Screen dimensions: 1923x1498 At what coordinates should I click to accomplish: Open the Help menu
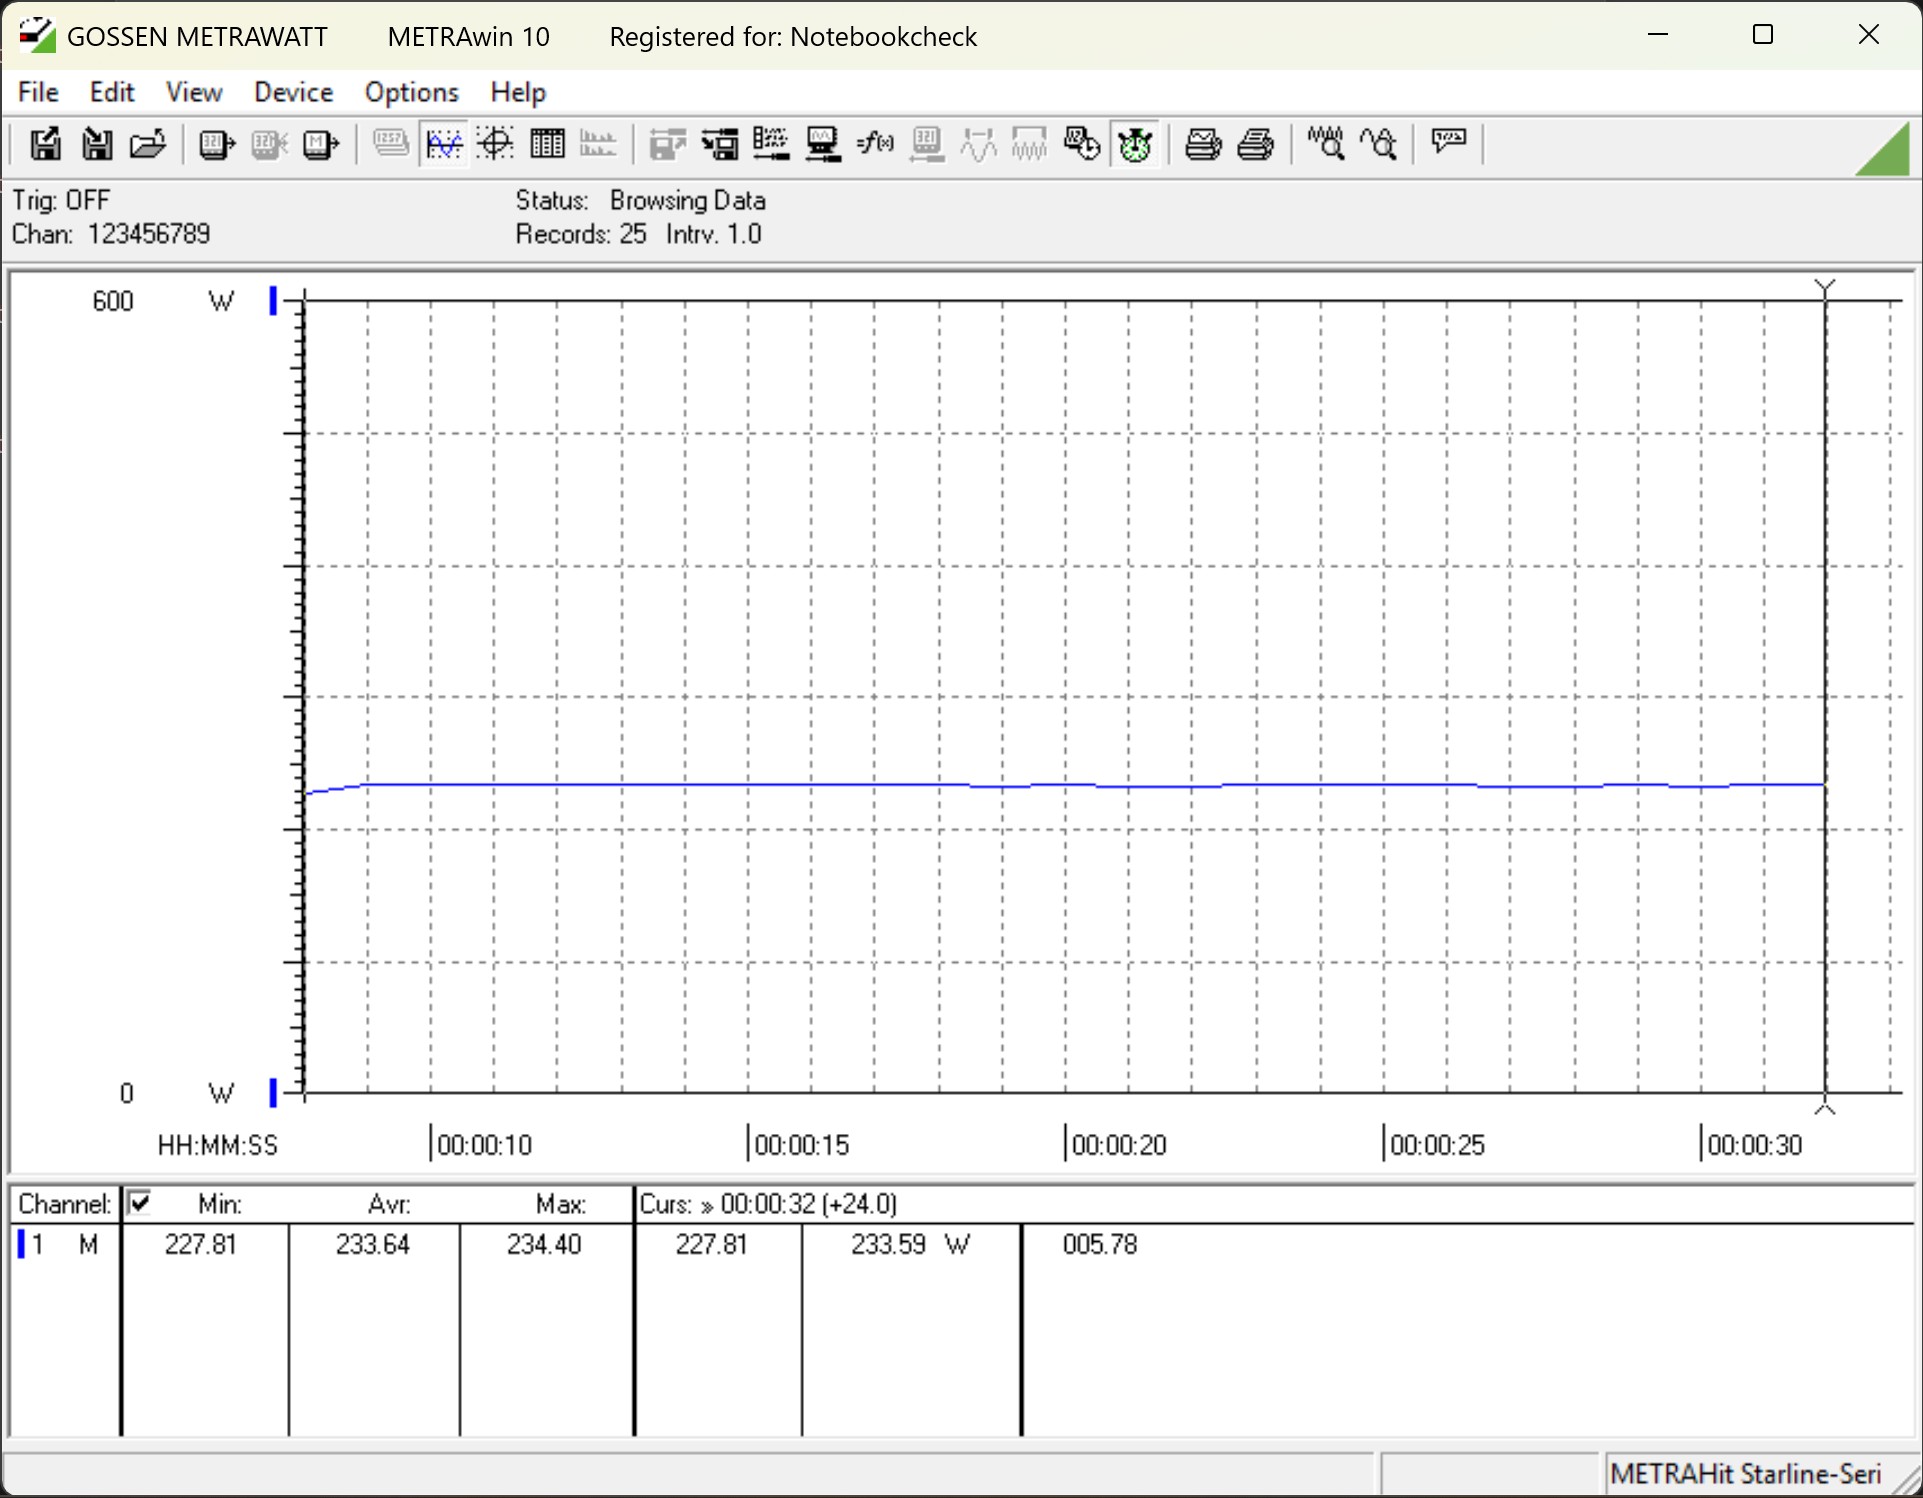click(x=518, y=92)
